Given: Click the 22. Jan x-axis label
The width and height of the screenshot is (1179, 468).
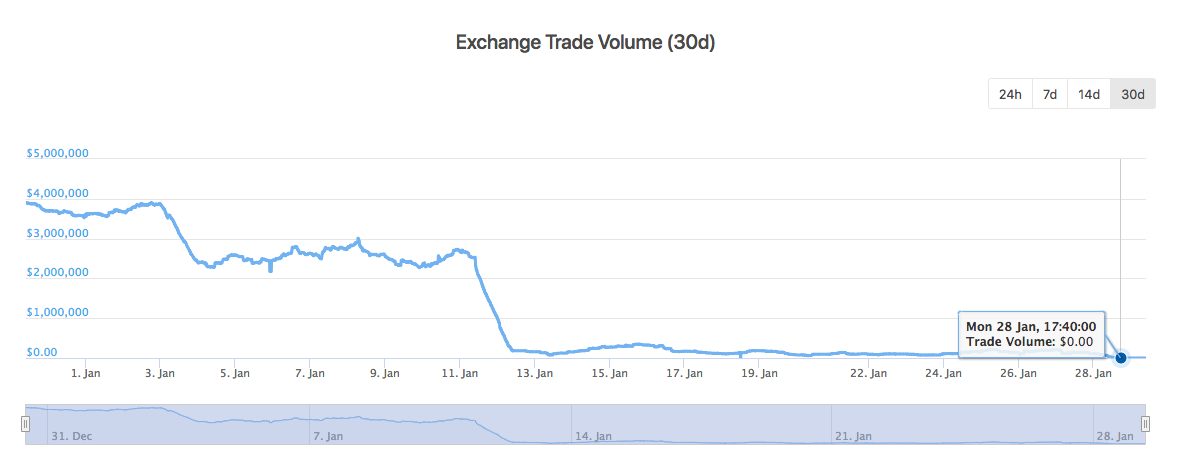Looking at the screenshot, I should 868,374.
